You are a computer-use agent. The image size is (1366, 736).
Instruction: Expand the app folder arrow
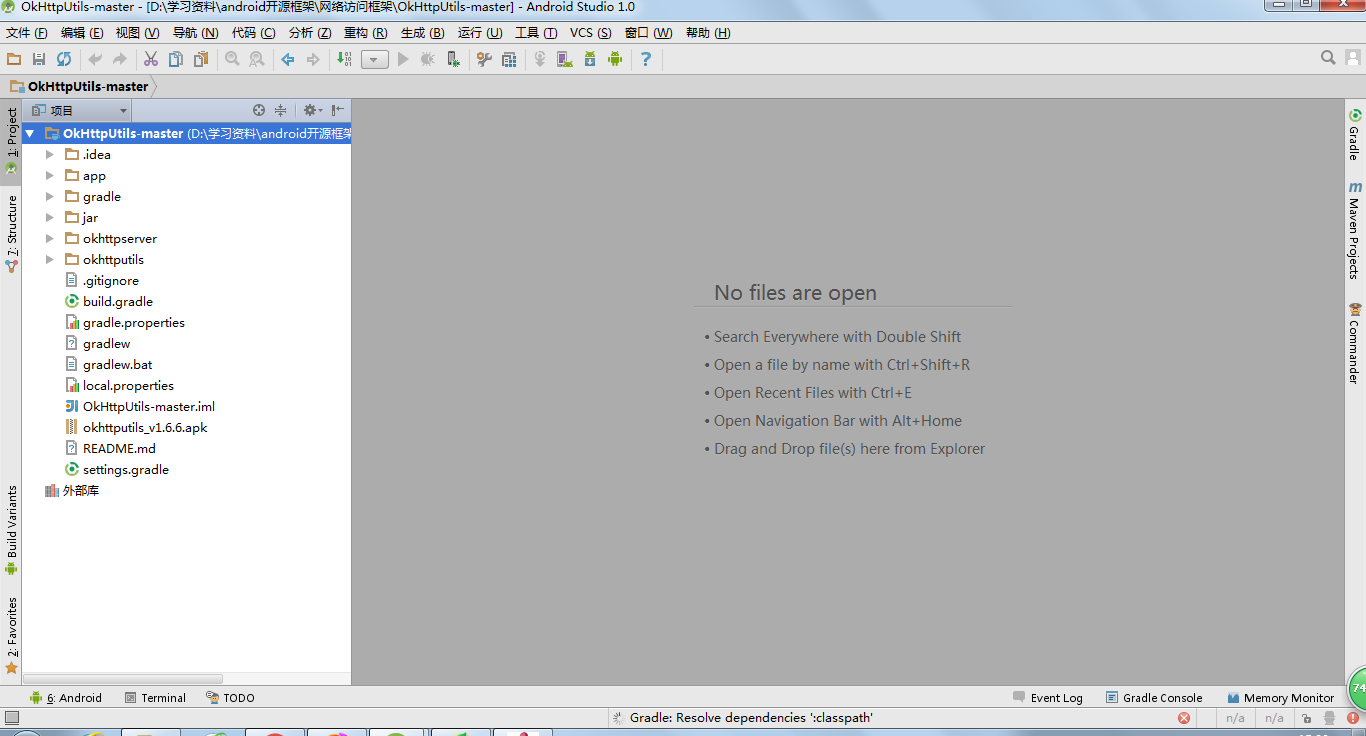tap(49, 175)
